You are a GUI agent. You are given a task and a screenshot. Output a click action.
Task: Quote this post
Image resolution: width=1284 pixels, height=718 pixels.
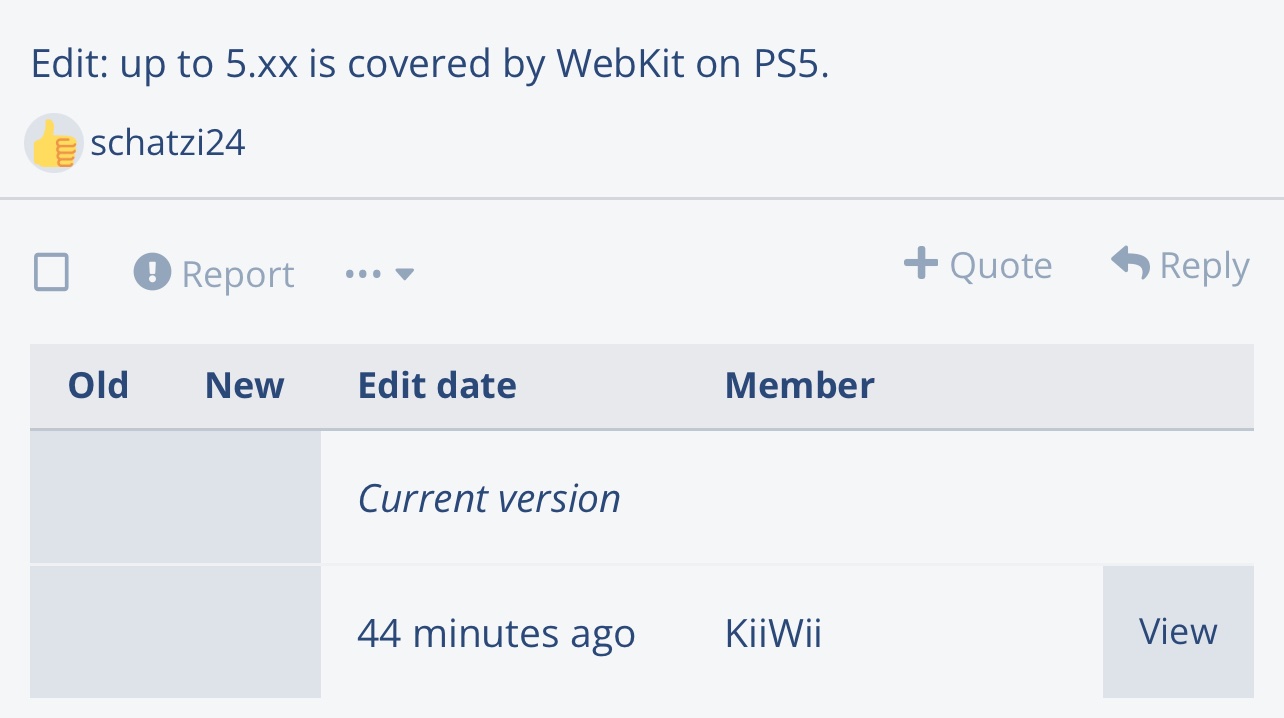[978, 265]
